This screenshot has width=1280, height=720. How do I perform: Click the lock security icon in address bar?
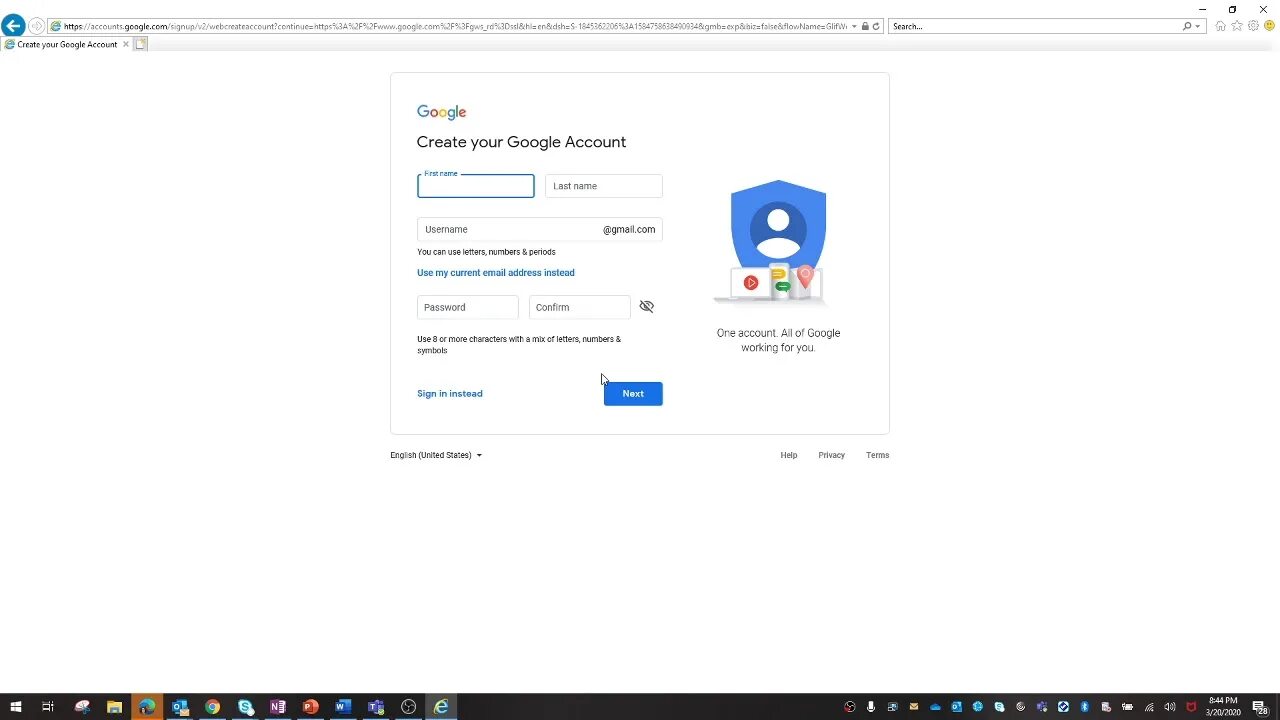point(865,26)
